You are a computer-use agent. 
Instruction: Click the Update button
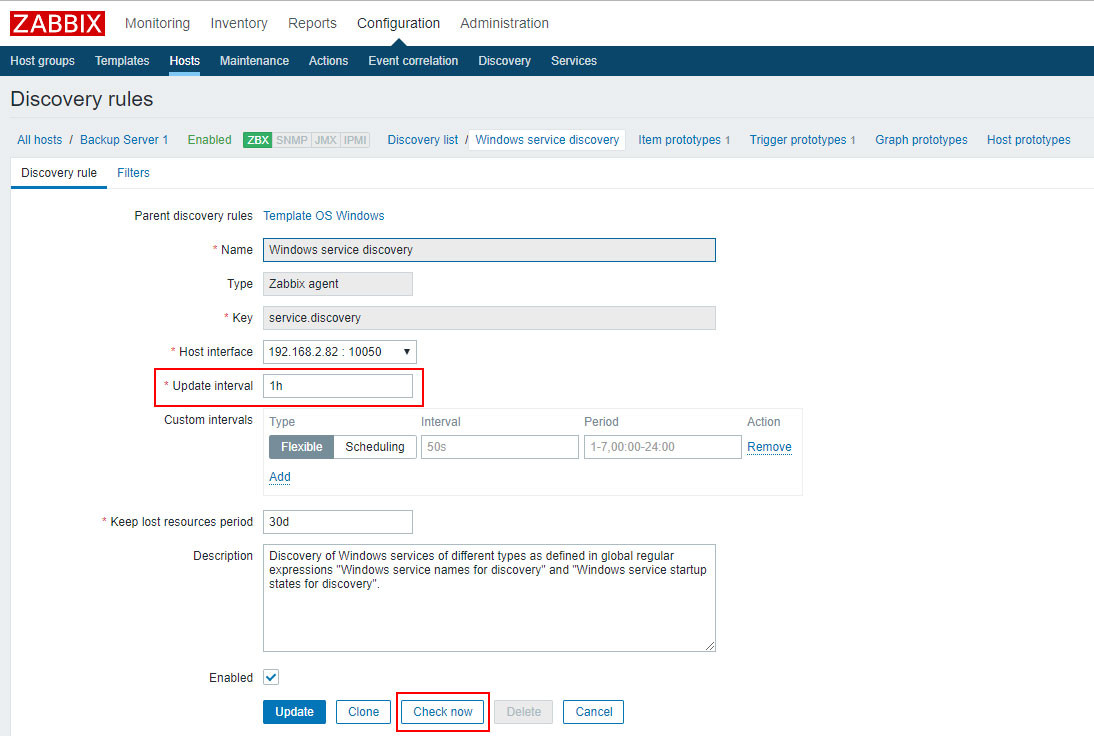(x=294, y=712)
